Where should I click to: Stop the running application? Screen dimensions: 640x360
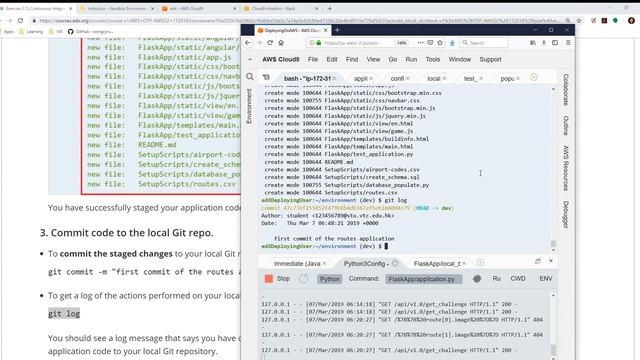[278, 278]
